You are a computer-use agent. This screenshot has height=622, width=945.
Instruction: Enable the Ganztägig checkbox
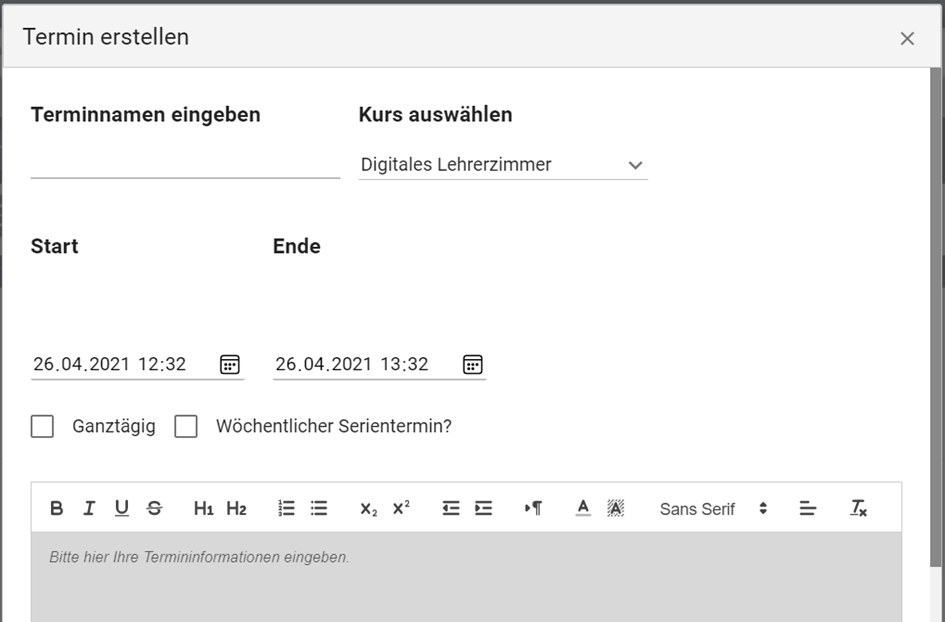42,427
